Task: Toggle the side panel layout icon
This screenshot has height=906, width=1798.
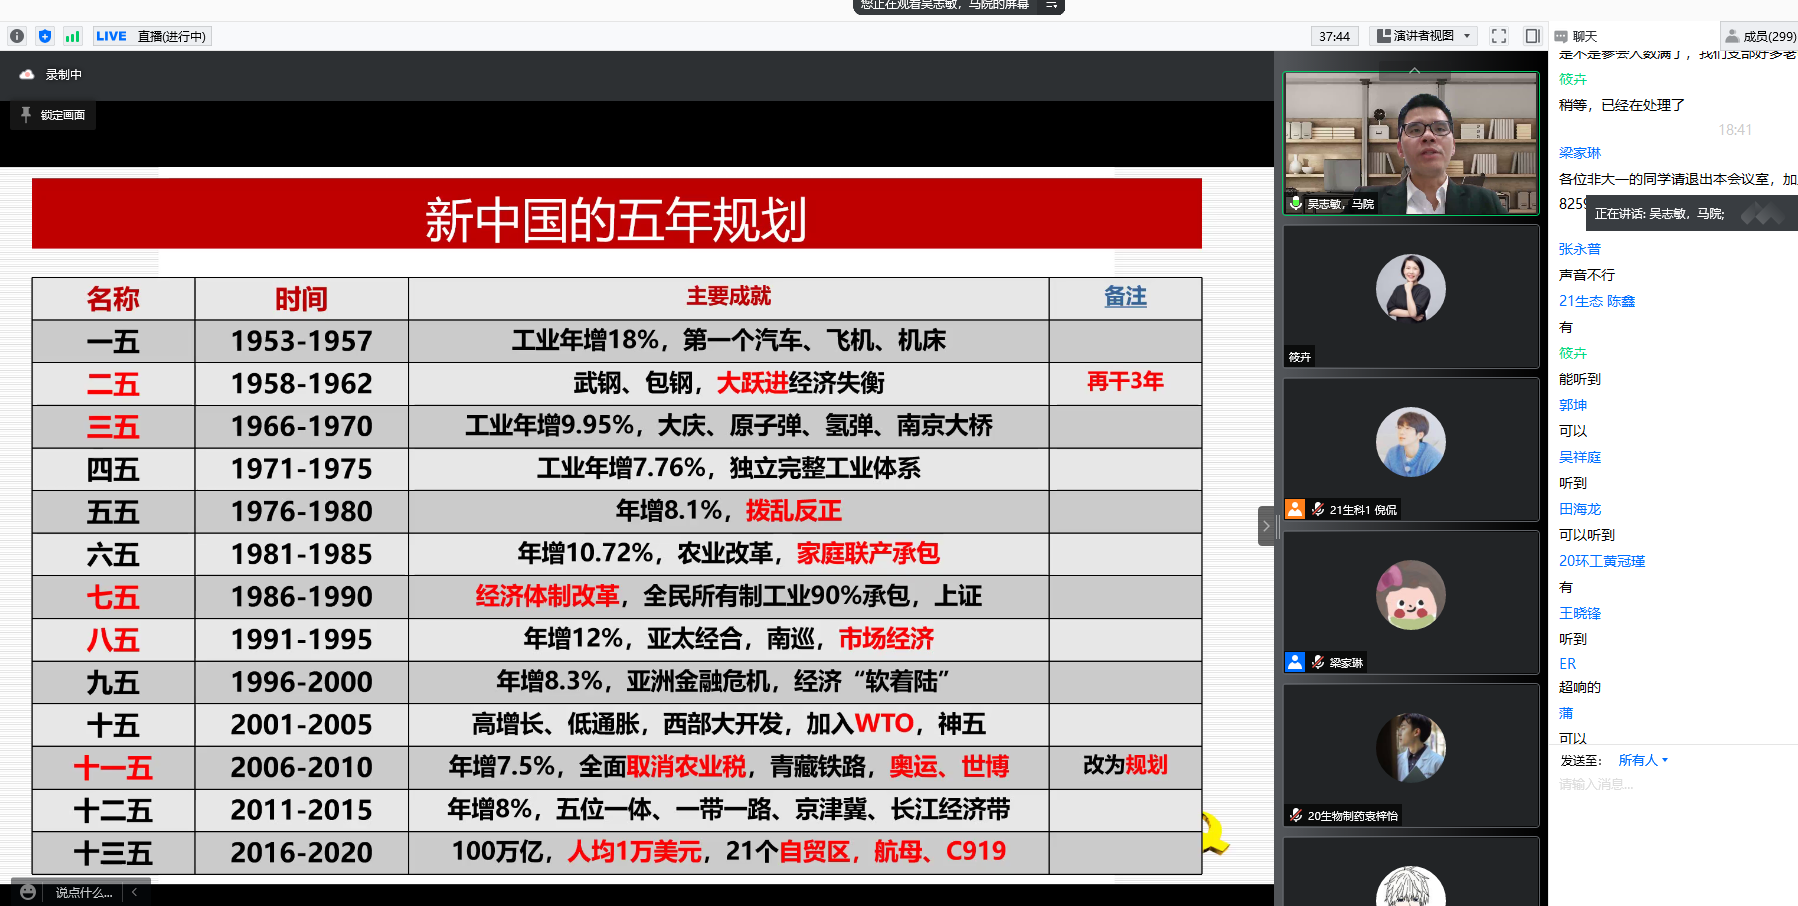Action: tap(1532, 36)
